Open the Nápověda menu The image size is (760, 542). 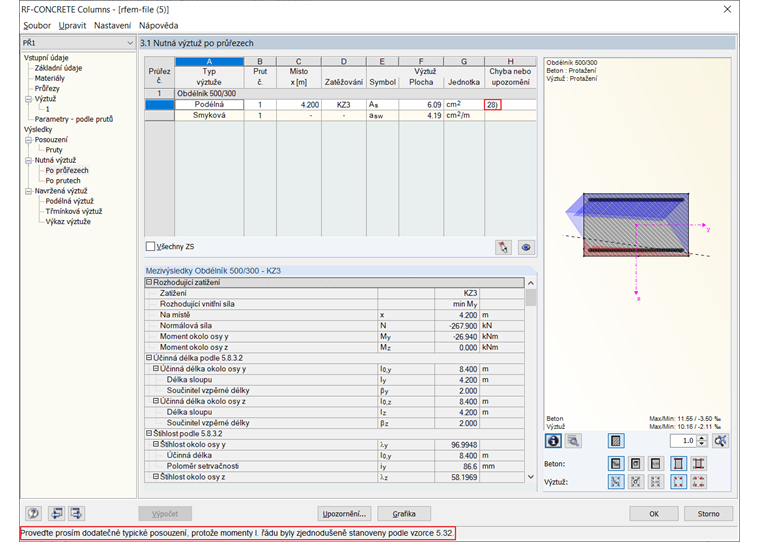point(158,26)
